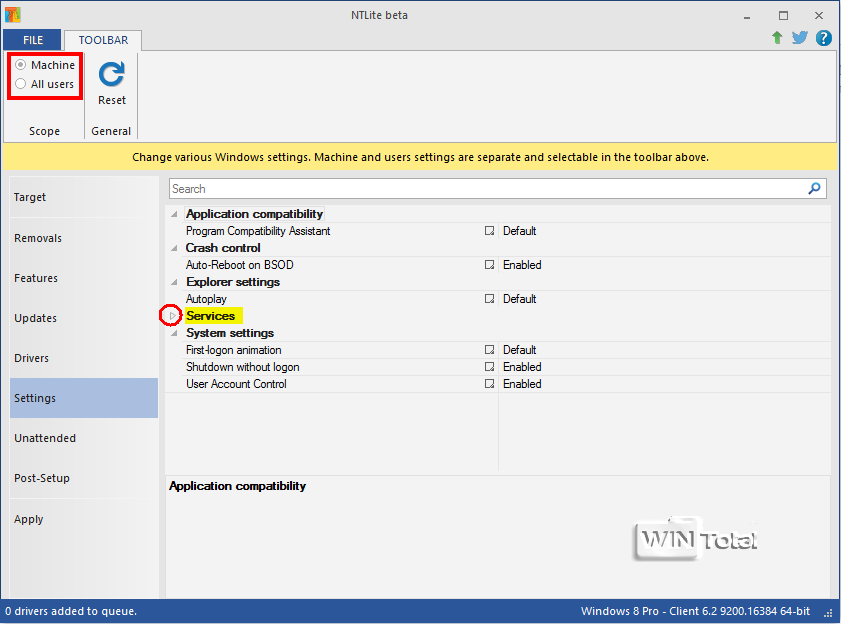Select the Services group label

(210, 316)
